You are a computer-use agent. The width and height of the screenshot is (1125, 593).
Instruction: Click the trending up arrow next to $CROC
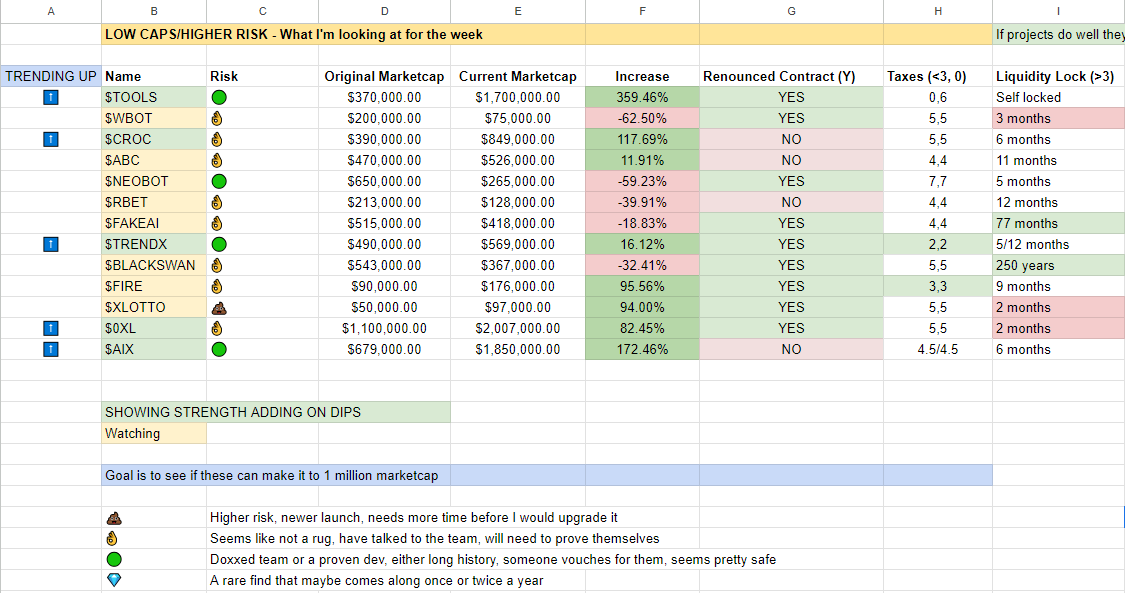50,139
